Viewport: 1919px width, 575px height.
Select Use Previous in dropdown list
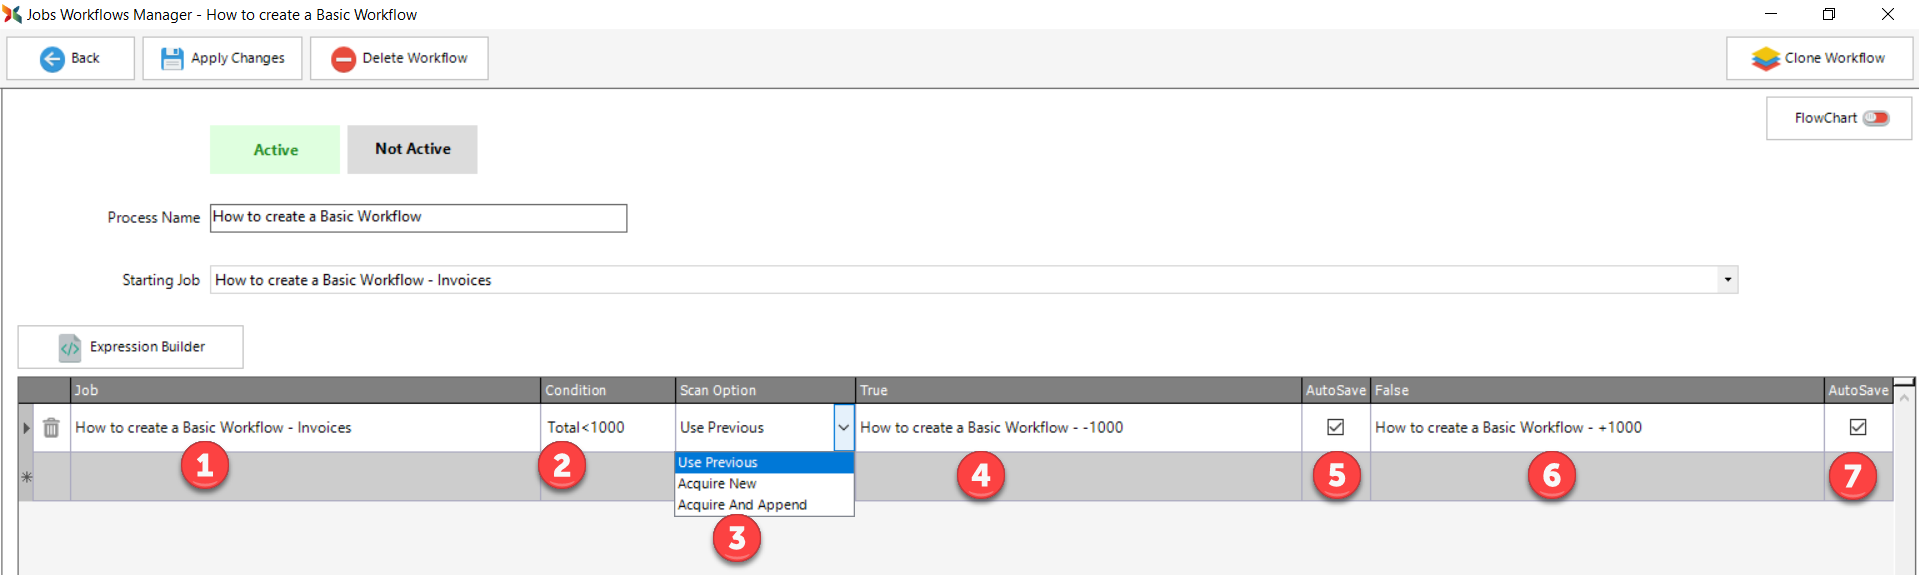718,463
